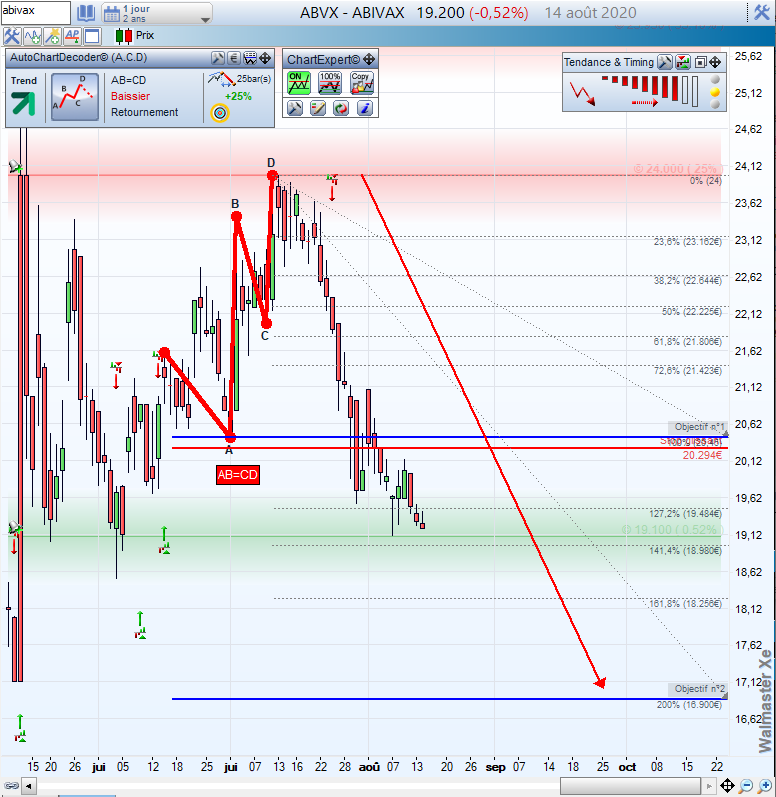Toggle the ChartExpert ON button

298,83
